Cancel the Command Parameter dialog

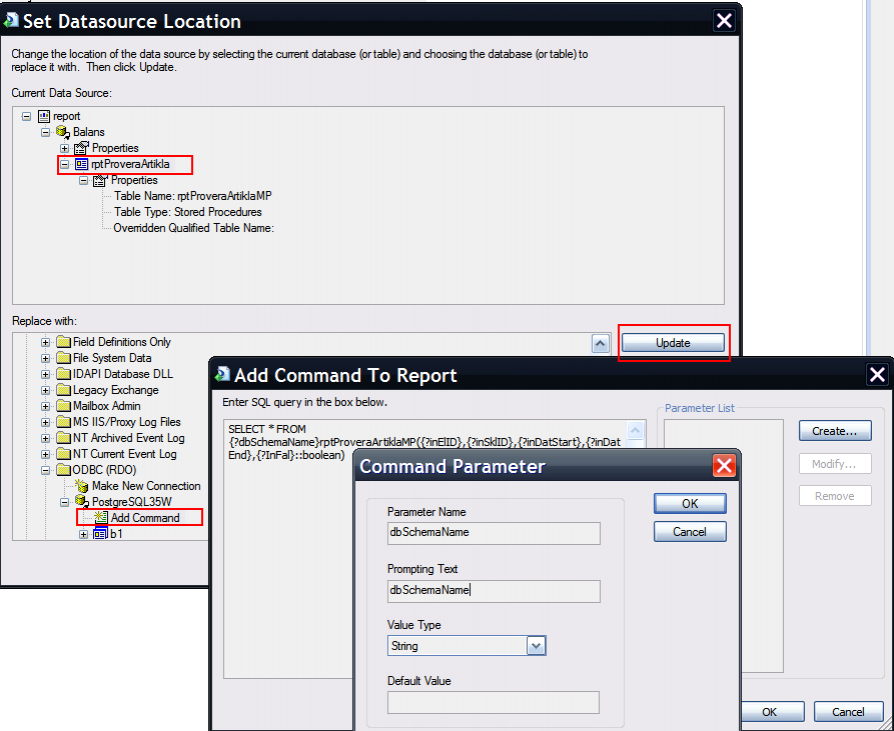click(690, 532)
